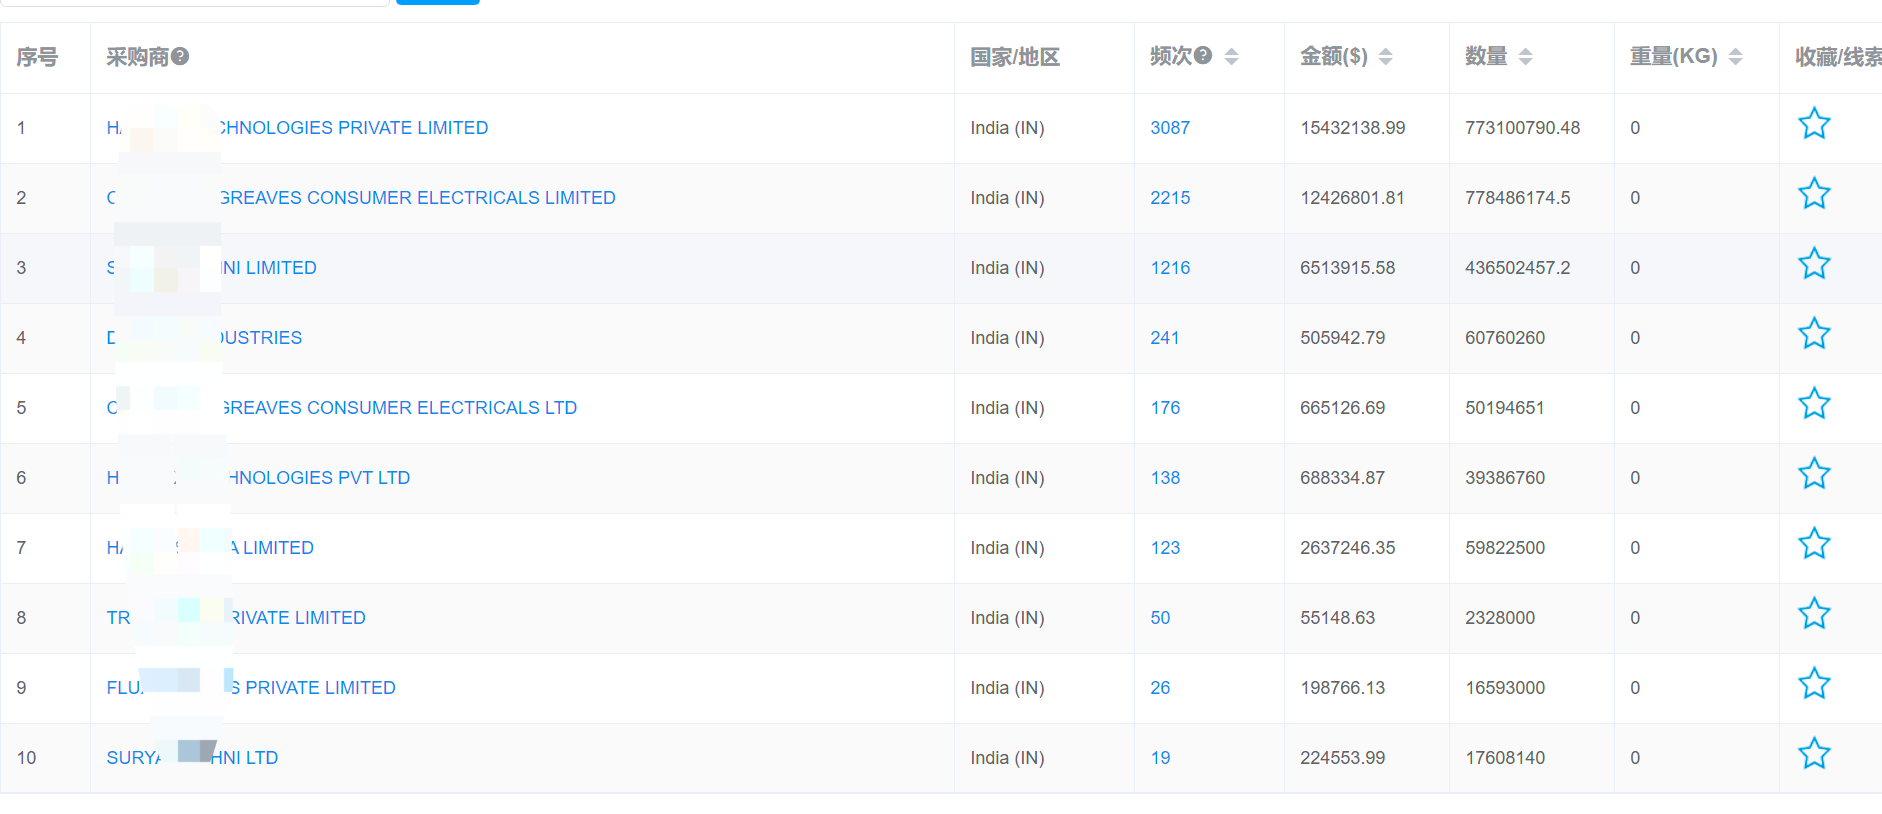Select quantity cell 16593000
This screenshot has width=1882, height=814.
(x=1505, y=688)
